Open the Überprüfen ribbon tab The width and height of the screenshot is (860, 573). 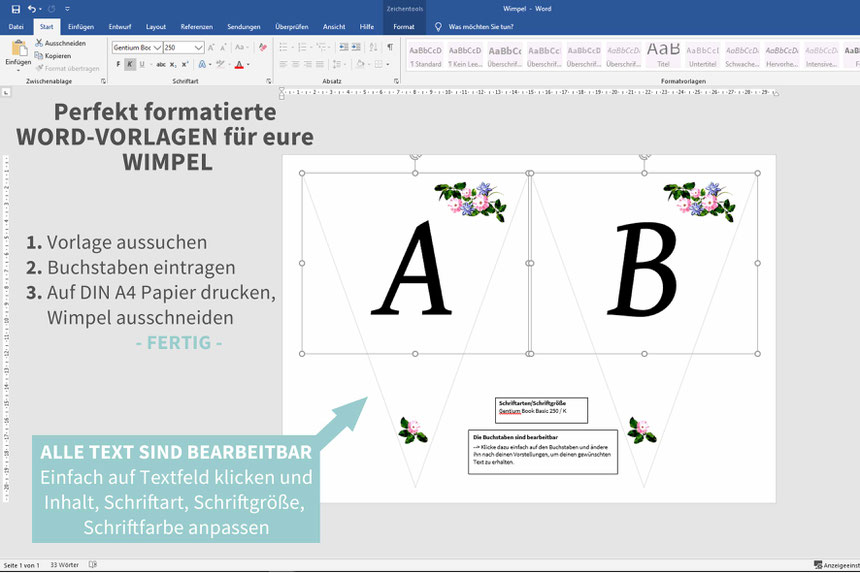click(x=292, y=26)
